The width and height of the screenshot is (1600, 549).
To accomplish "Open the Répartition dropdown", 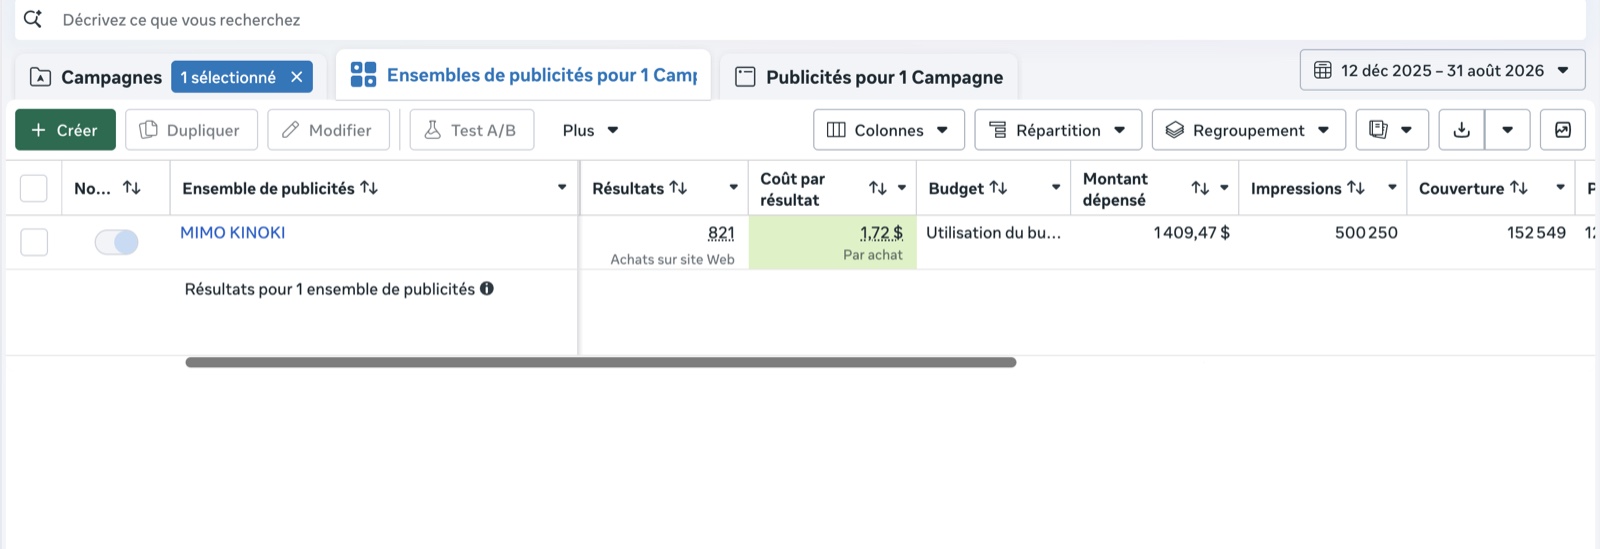I will coord(1058,130).
